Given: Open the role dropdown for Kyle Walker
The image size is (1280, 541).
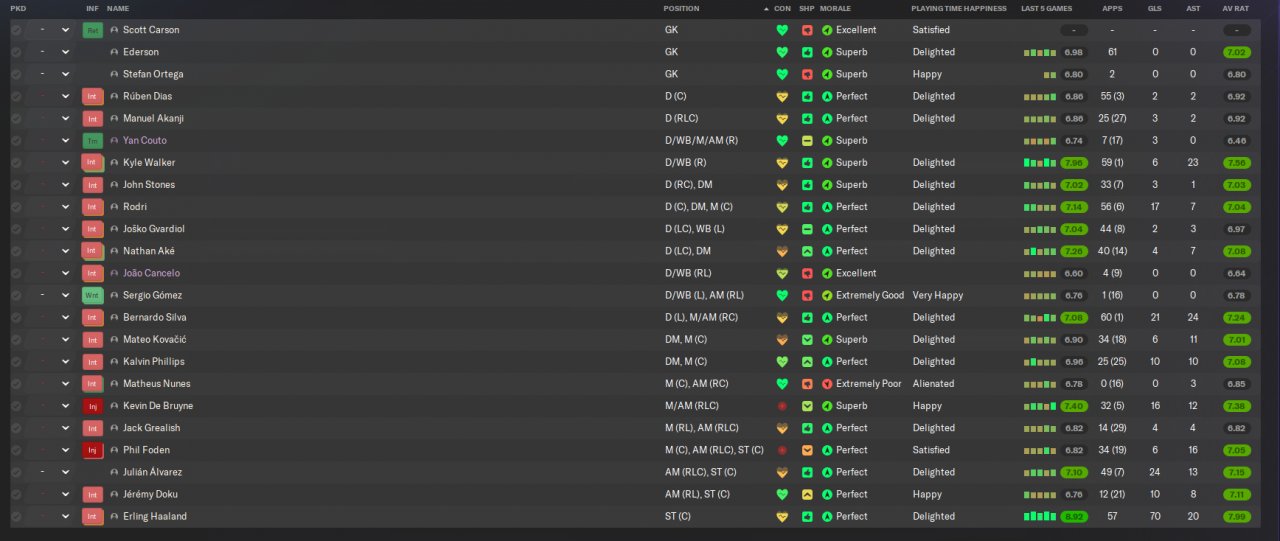Looking at the screenshot, I should click(54, 163).
